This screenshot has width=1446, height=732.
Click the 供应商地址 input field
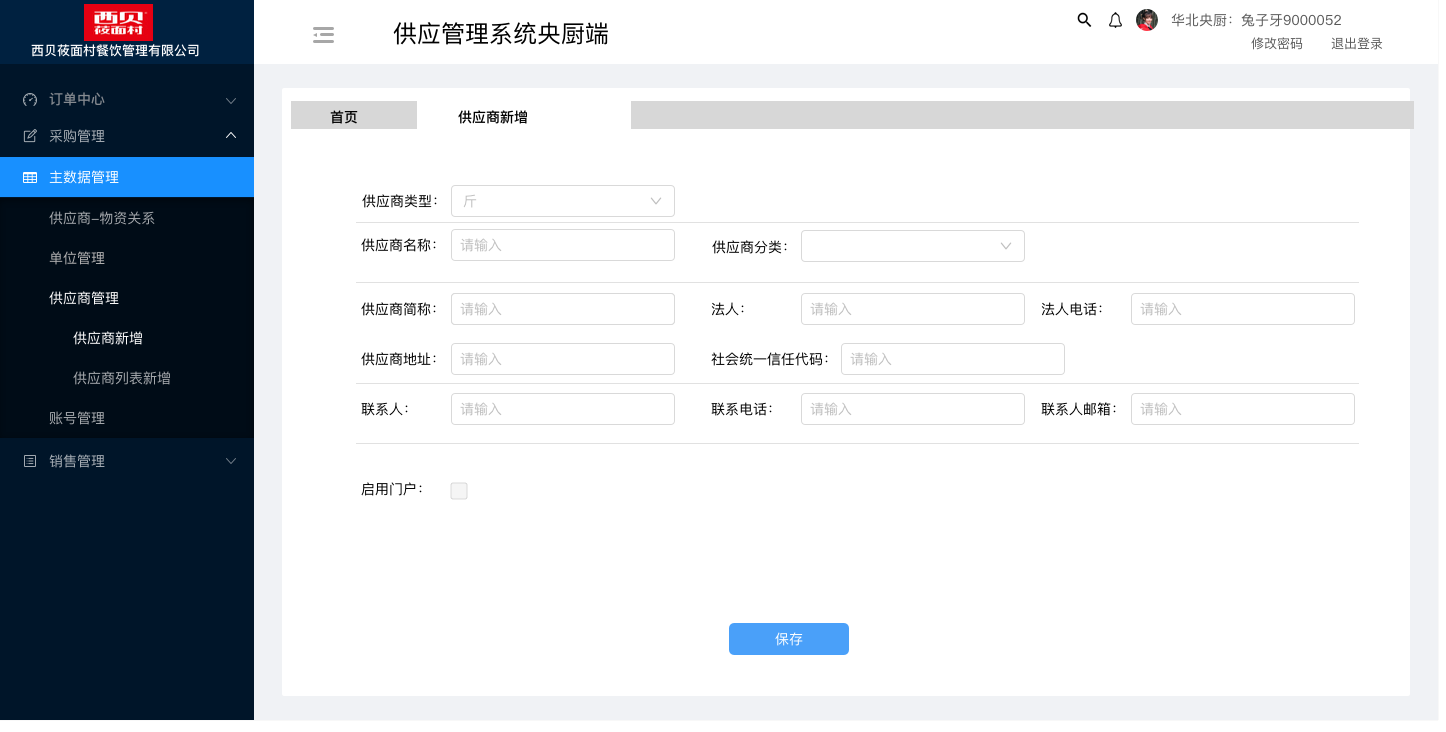pos(563,359)
